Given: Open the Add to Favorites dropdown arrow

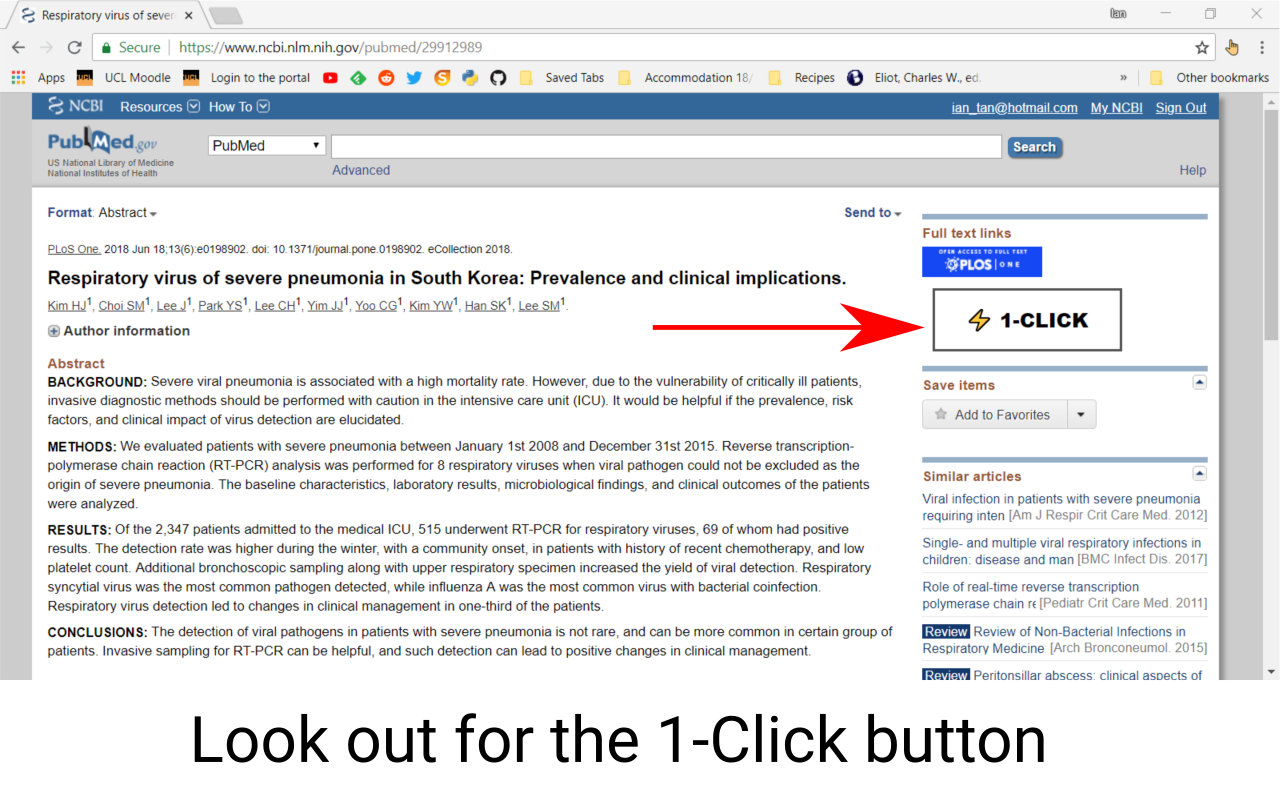Looking at the screenshot, I should click(1082, 414).
